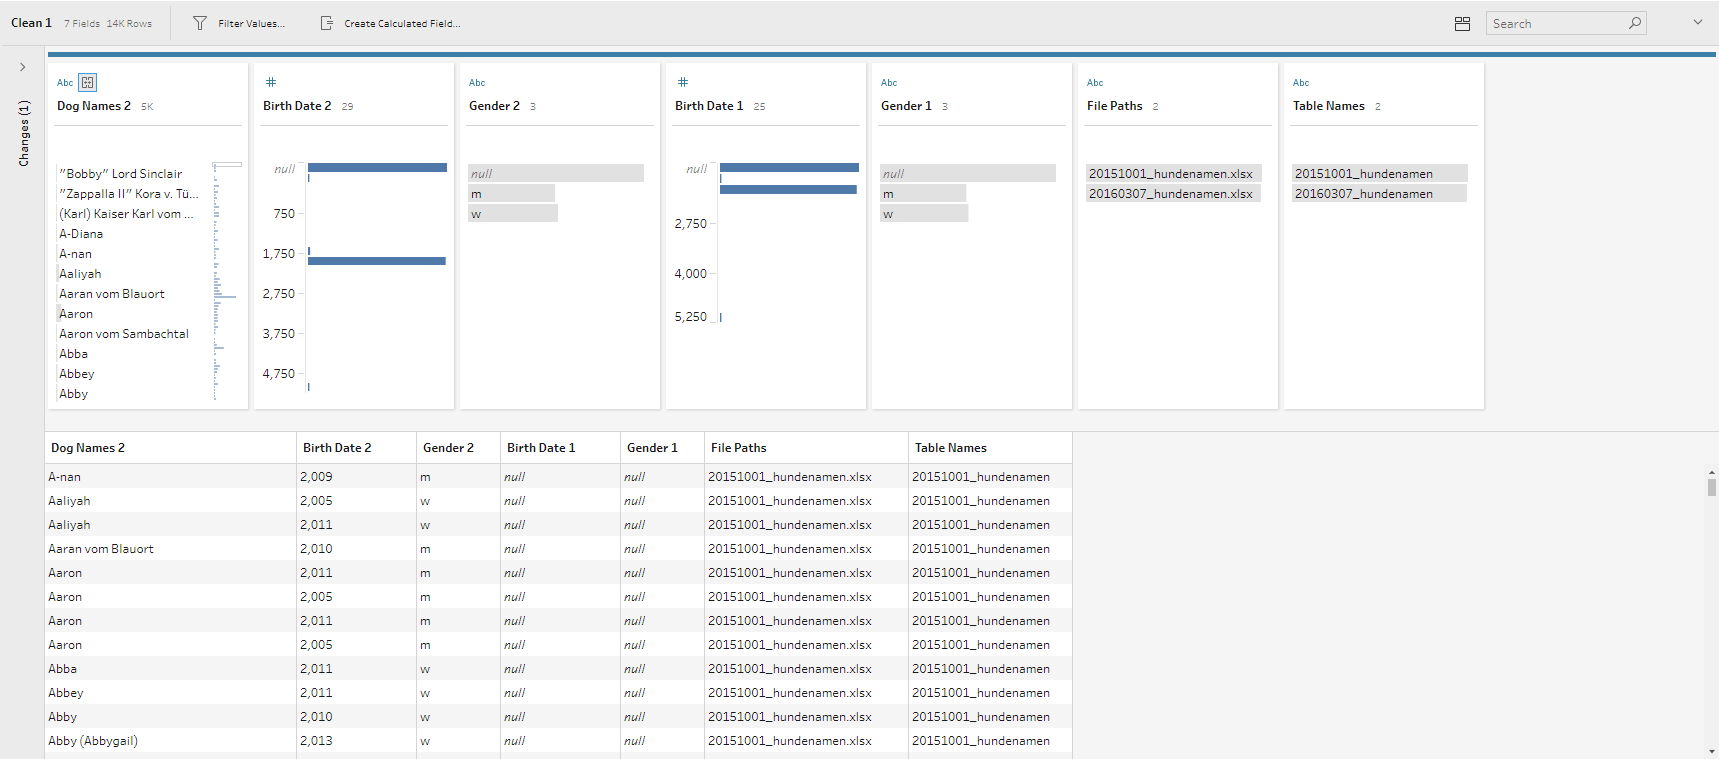Select the null bar in Birth Date 2
Image resolution: width=1719 pixels, height=759 pixels.
click(377, 167)
